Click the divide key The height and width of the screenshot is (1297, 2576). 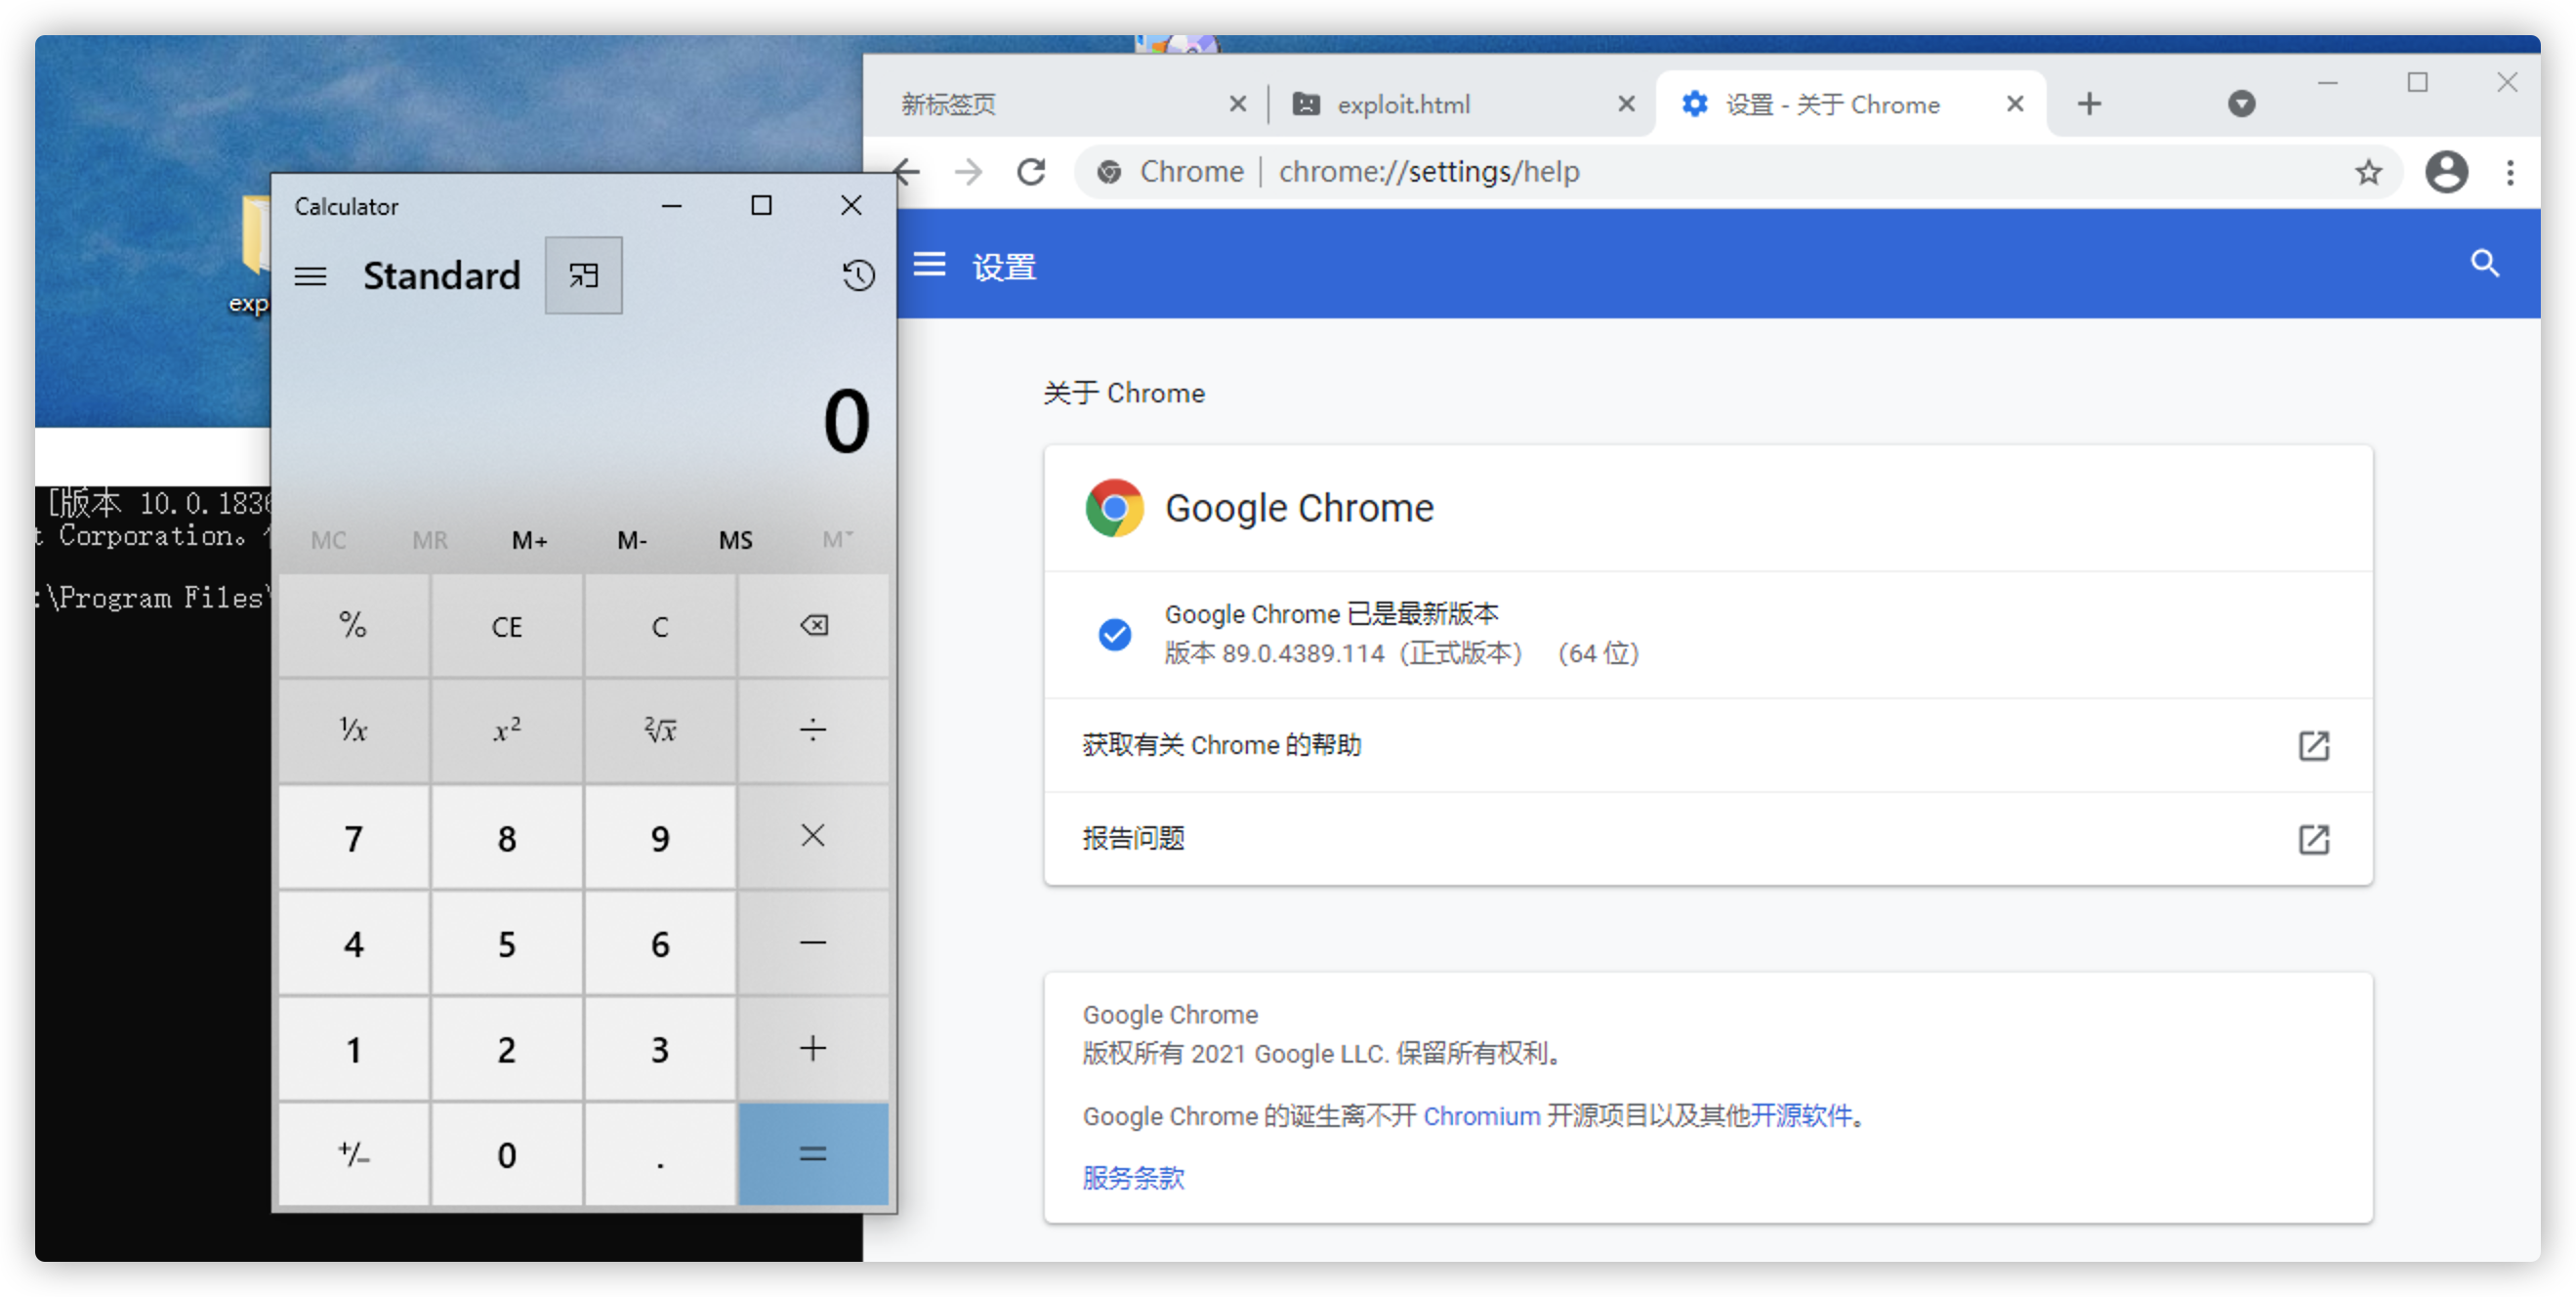pyautogui.click(x=813, y=731)
